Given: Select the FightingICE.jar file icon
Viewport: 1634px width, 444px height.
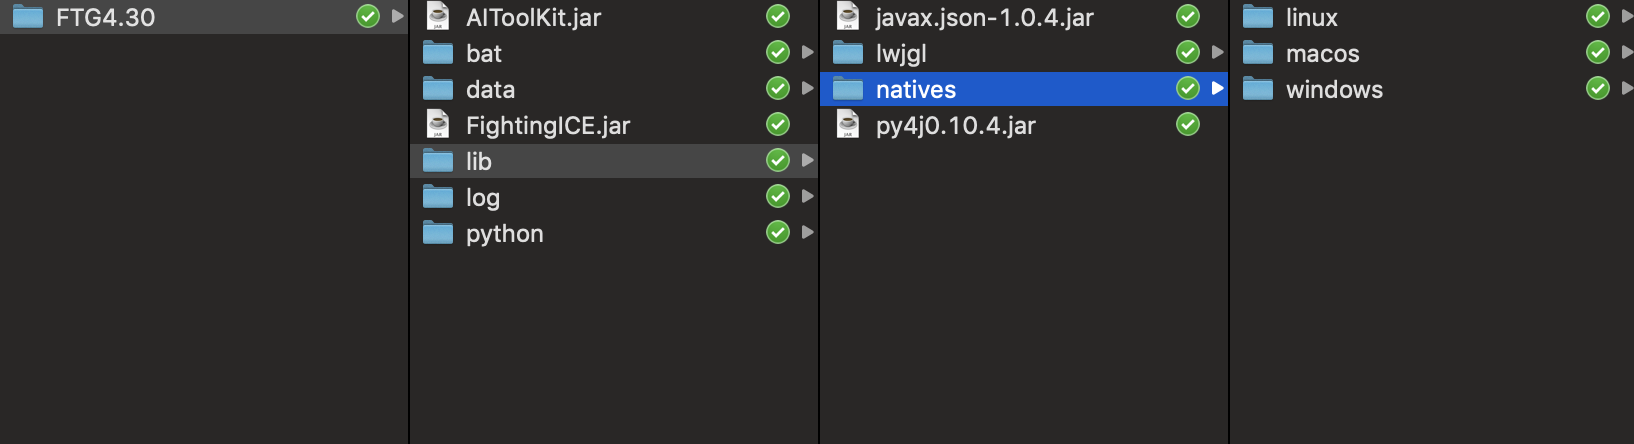Looking at the screenshot, I should (438, 124).
